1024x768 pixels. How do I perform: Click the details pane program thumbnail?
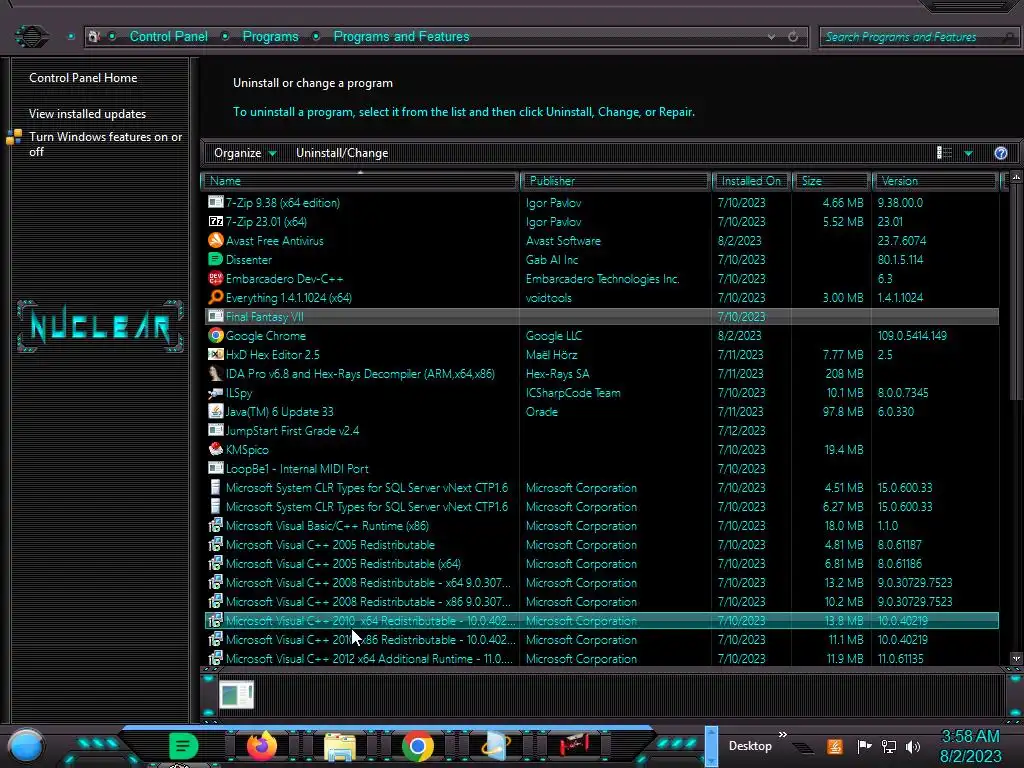pos(236,695)
